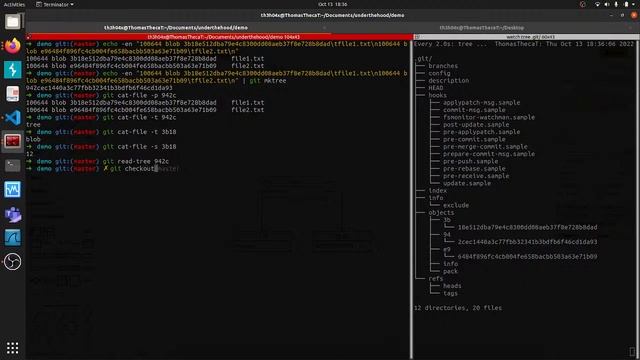640x360 pixels.
Task: Open the Files manager from the dock
Action: [x=13, y=22]
